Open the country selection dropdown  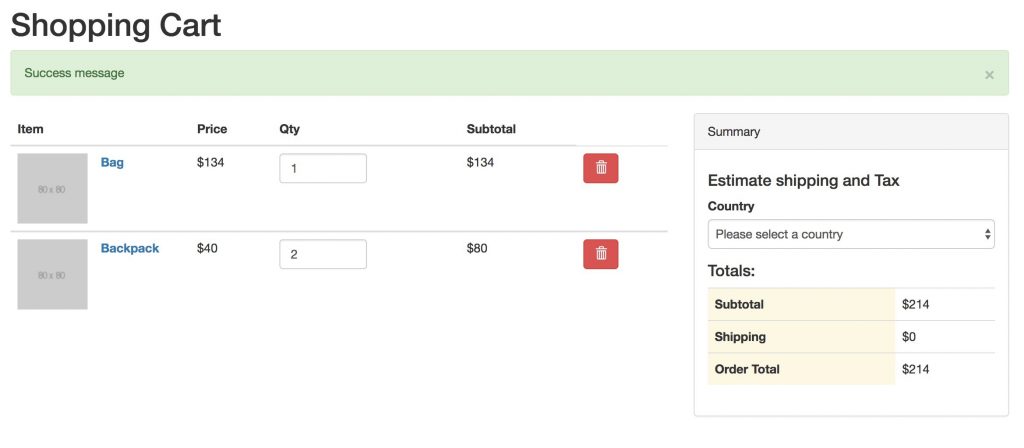pyautogui.click(x=850, y=234)
